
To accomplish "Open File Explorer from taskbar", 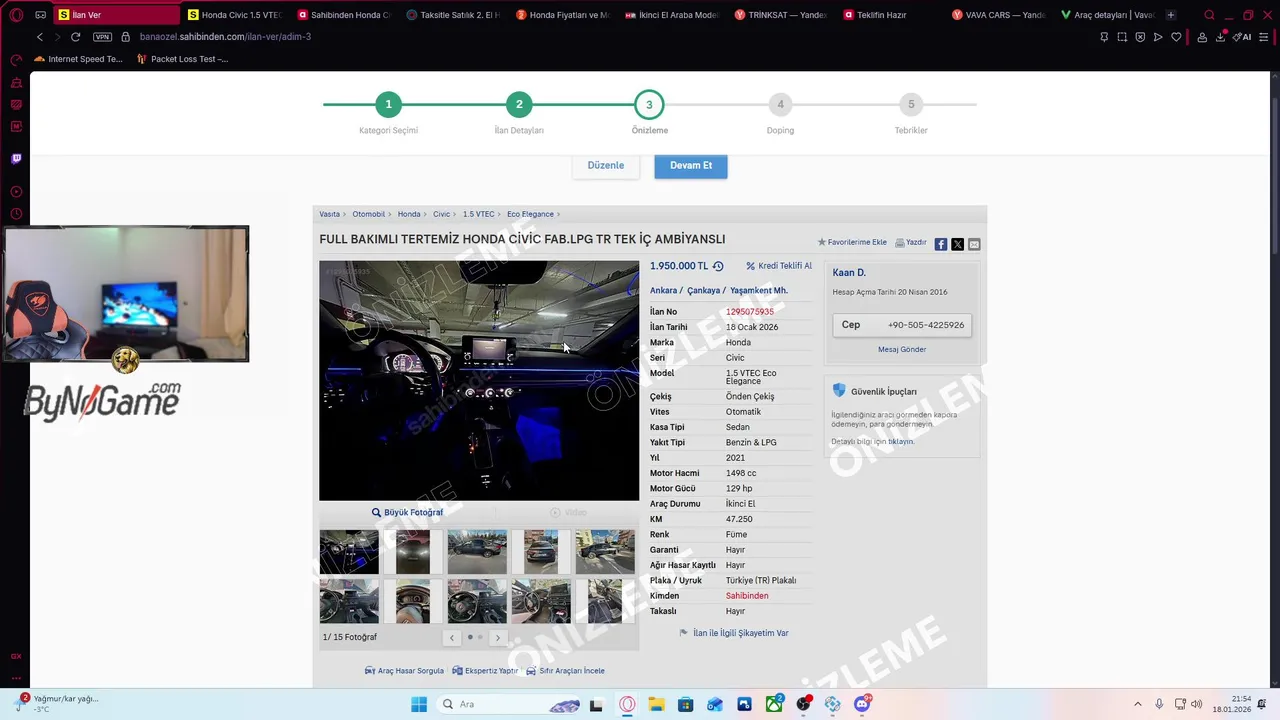I will coord(656,704).
